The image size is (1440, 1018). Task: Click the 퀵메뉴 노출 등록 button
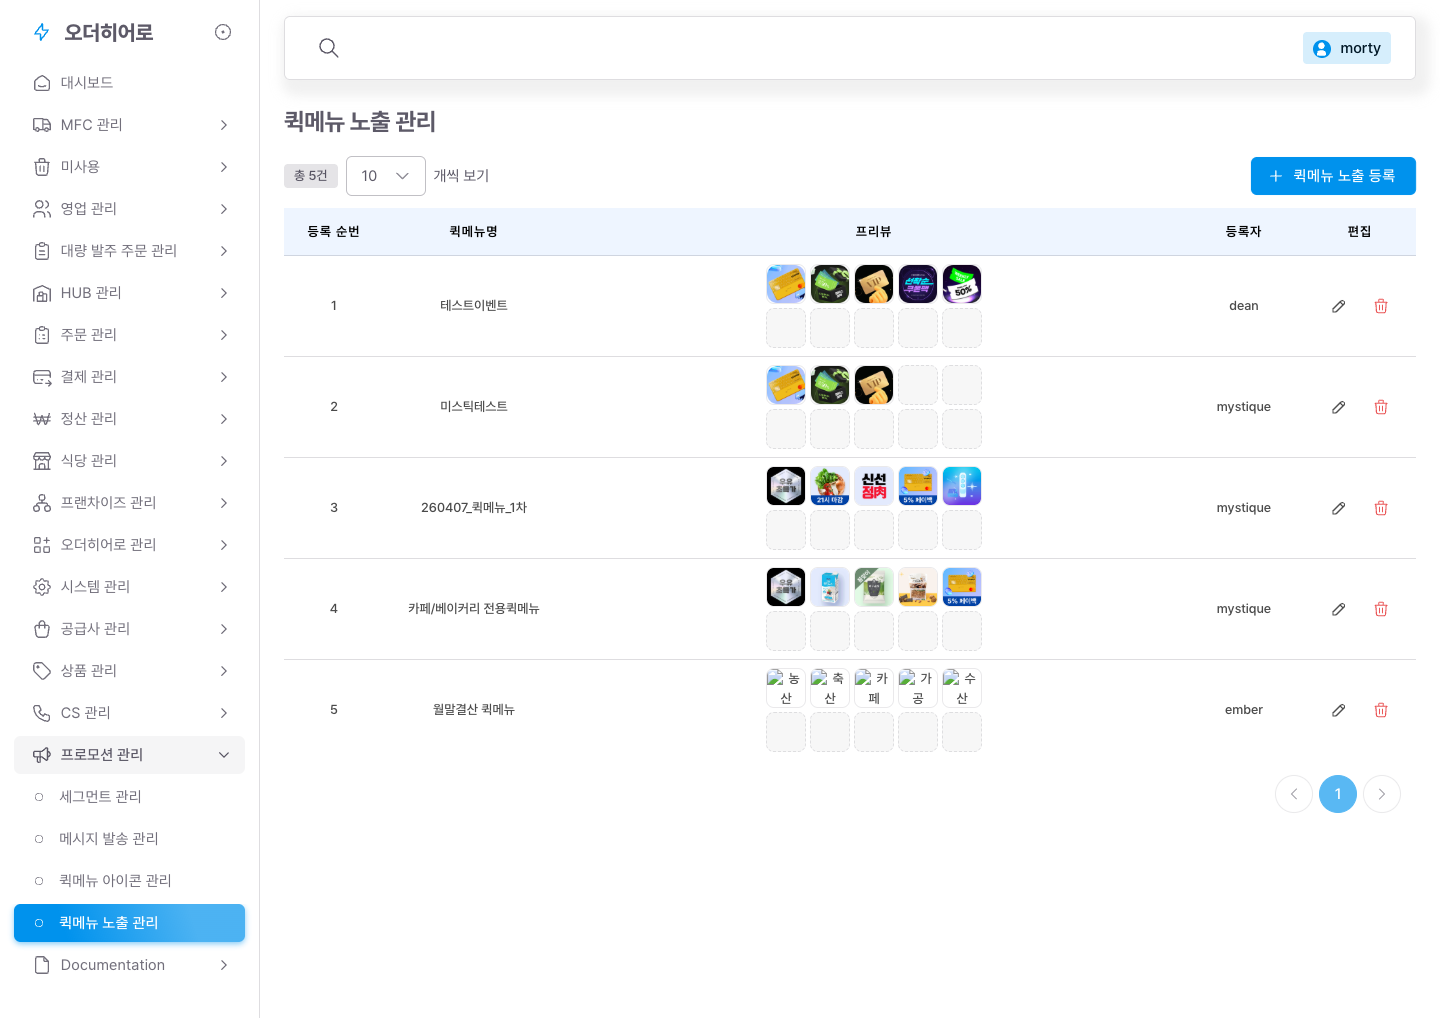1333,176
